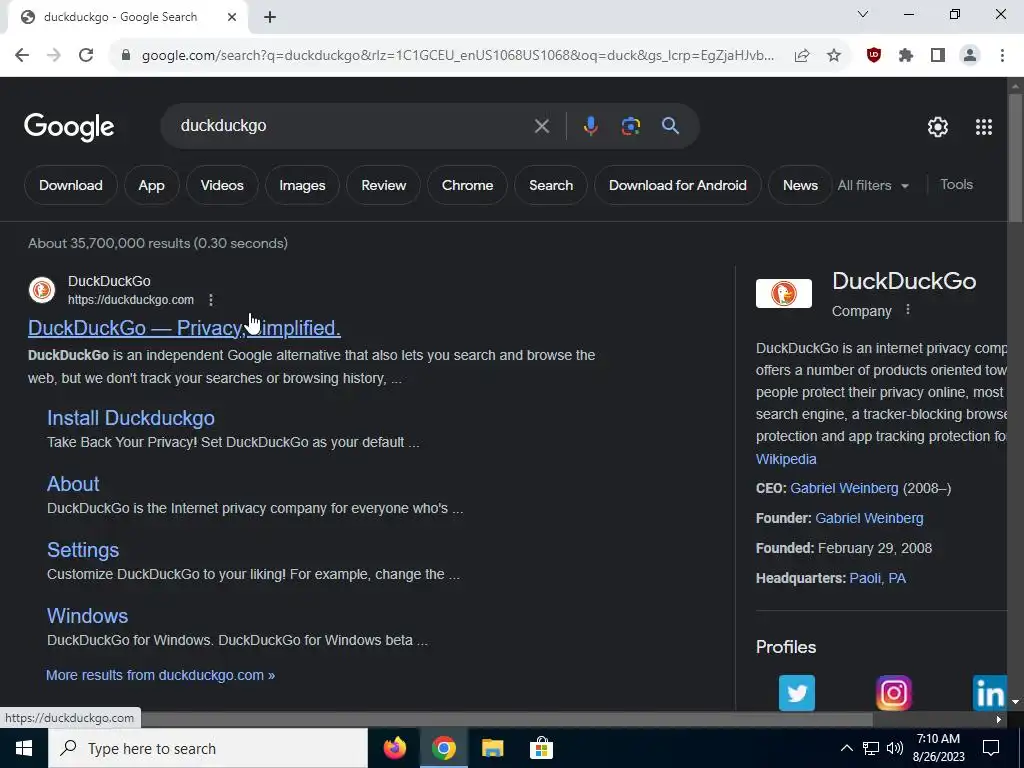Open DuckDuckGo's Instagram profile icon
This screenshot has width=1024, height=768.
pos(893,693)
